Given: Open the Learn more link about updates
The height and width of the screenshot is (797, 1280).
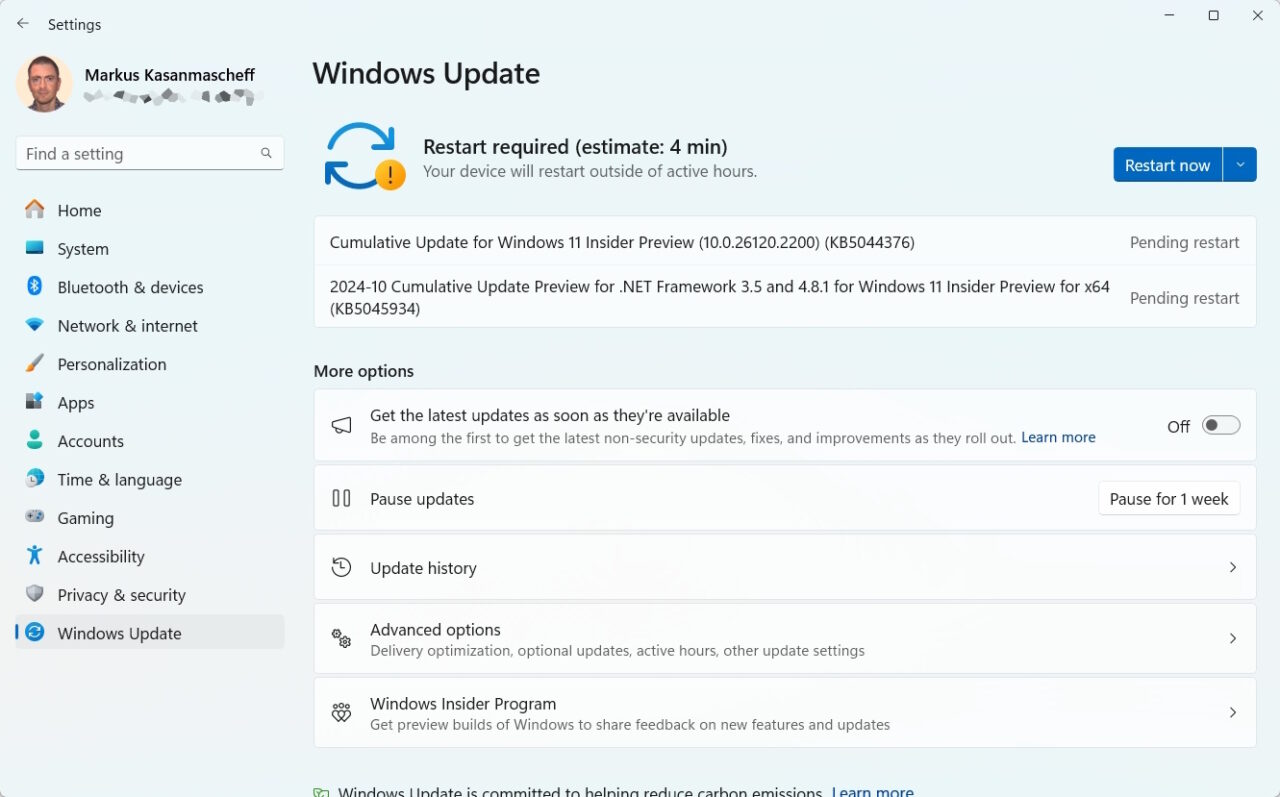Looking at the screenshot, I should point(1057,437).
